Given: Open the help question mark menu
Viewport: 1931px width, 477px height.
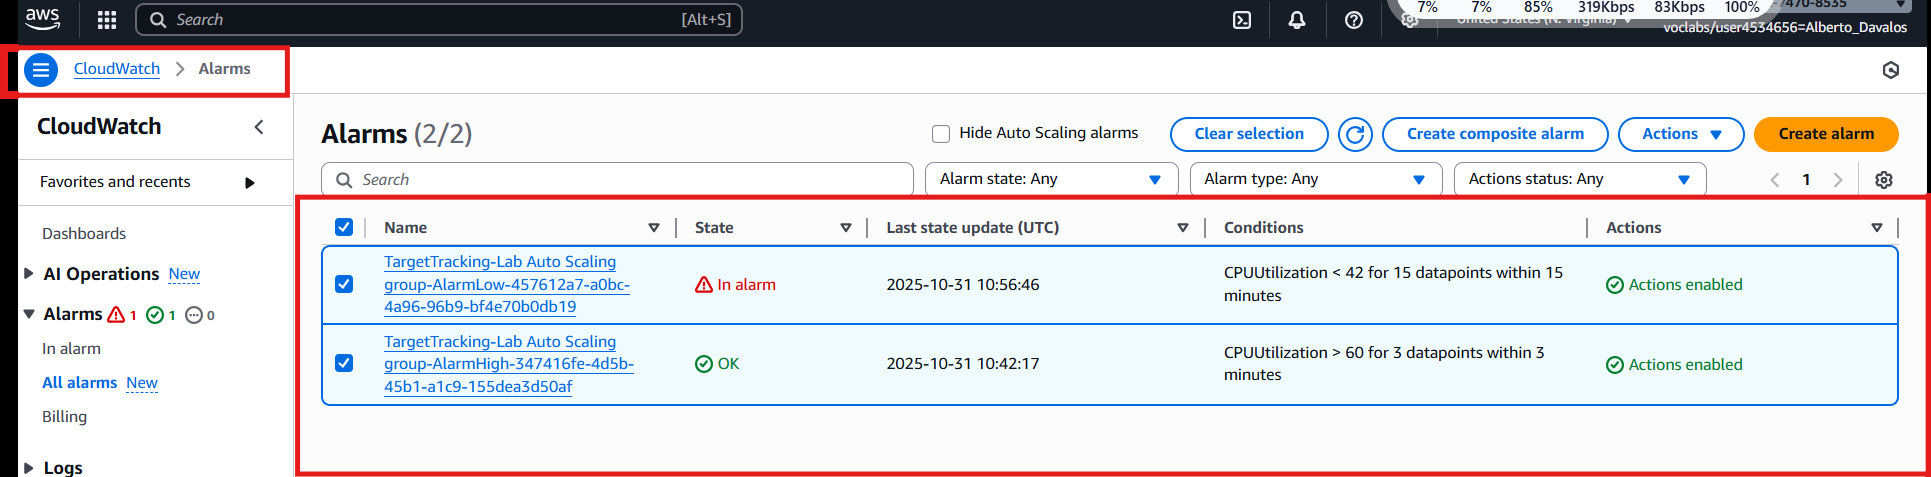Looking at the screenshot, I should [x=1354, y=20].
